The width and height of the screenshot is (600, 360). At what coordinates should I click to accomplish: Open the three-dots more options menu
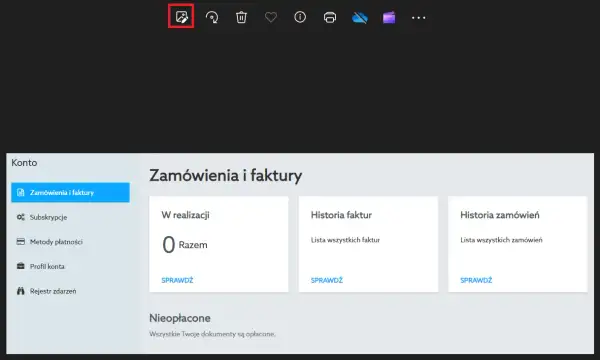coord(419,18)
